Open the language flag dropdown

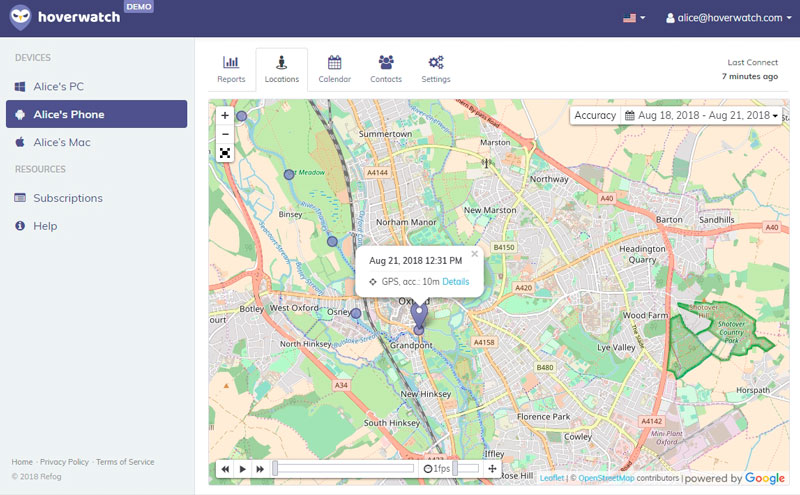634,18
